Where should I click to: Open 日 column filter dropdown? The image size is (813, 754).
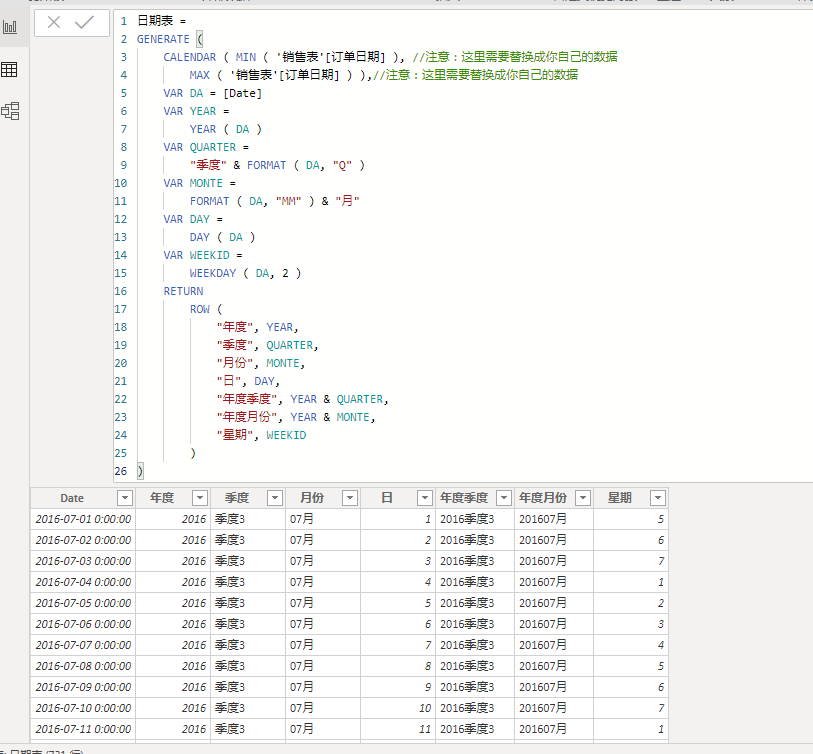pos(425,498)
